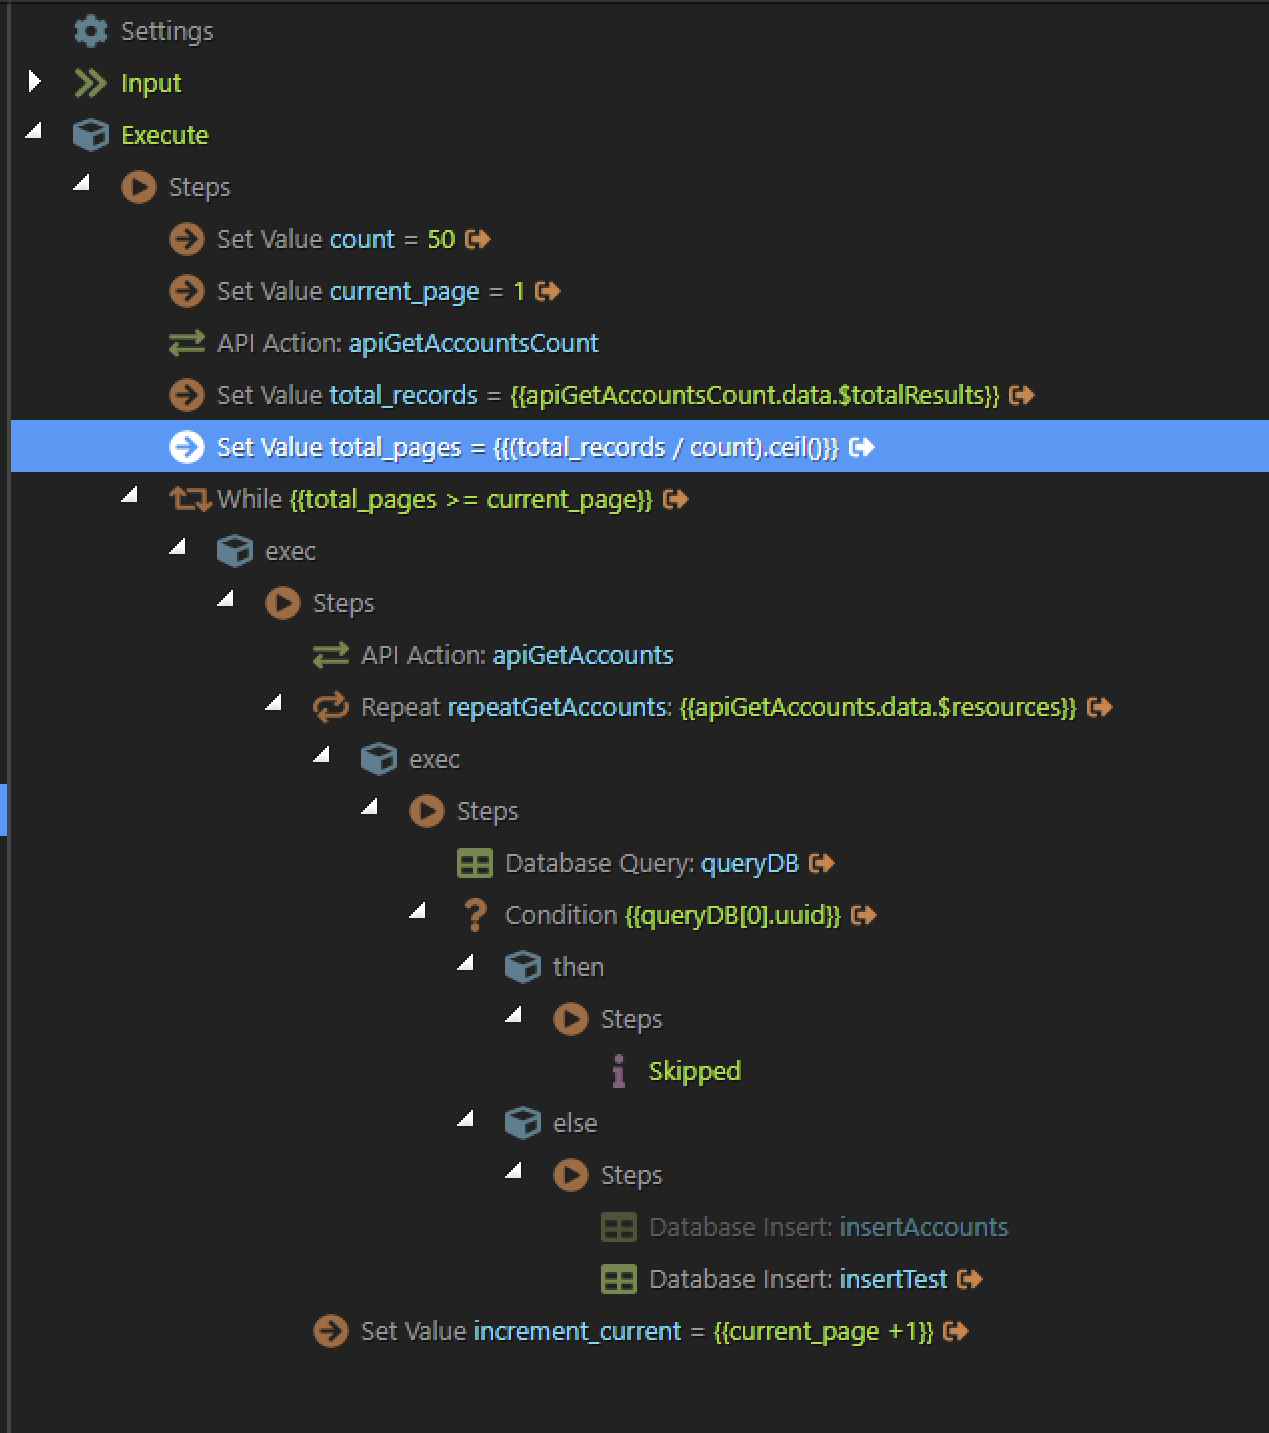The width and height of the screenshot is (1269, 1433).
Task: Click the Execute cube icon
Action: pos(90,135)
